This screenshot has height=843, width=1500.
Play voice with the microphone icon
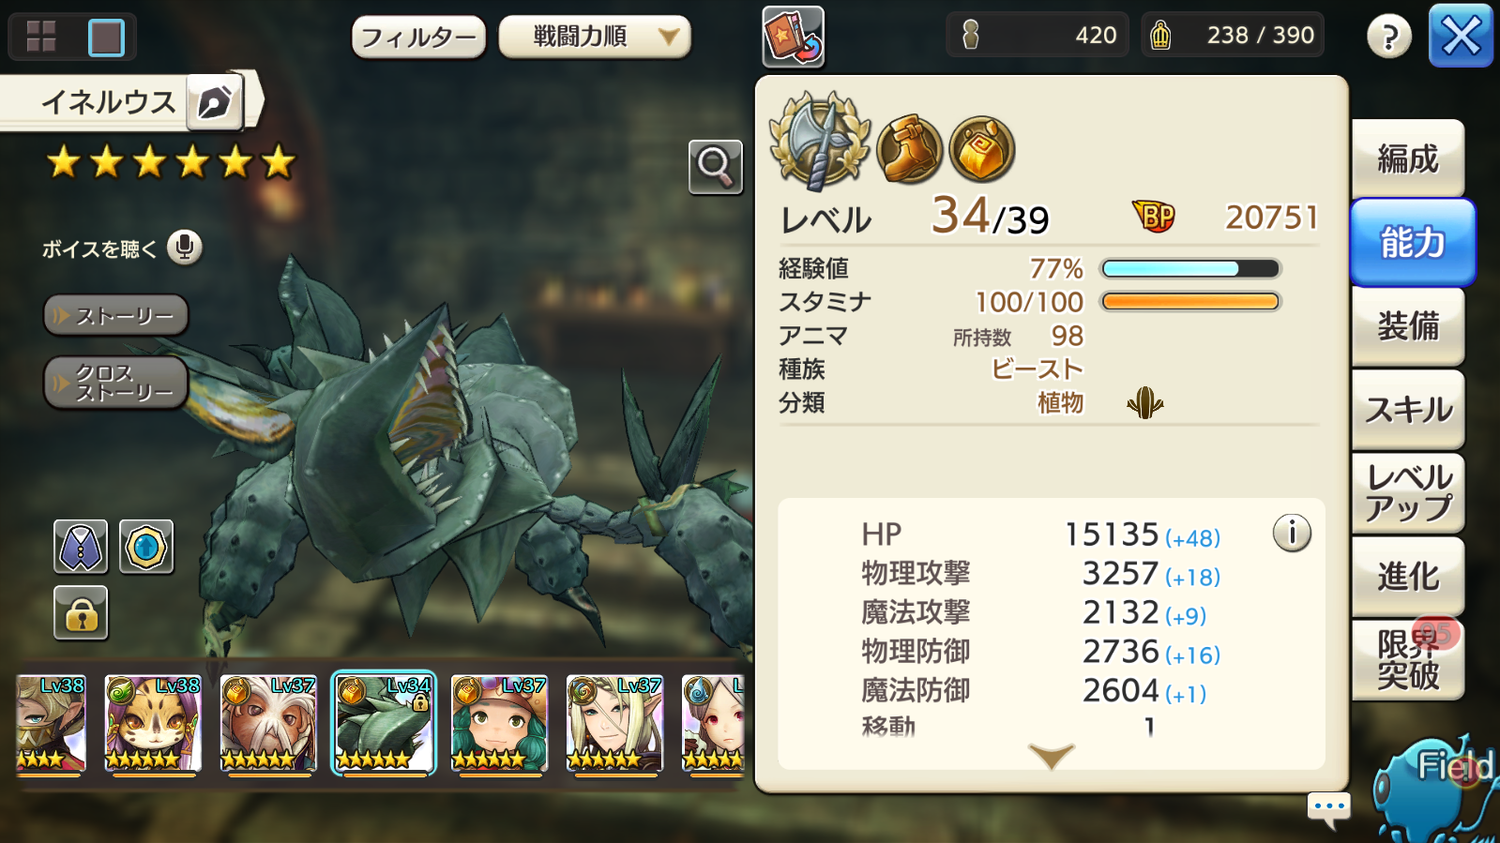[x=185, y=247]
